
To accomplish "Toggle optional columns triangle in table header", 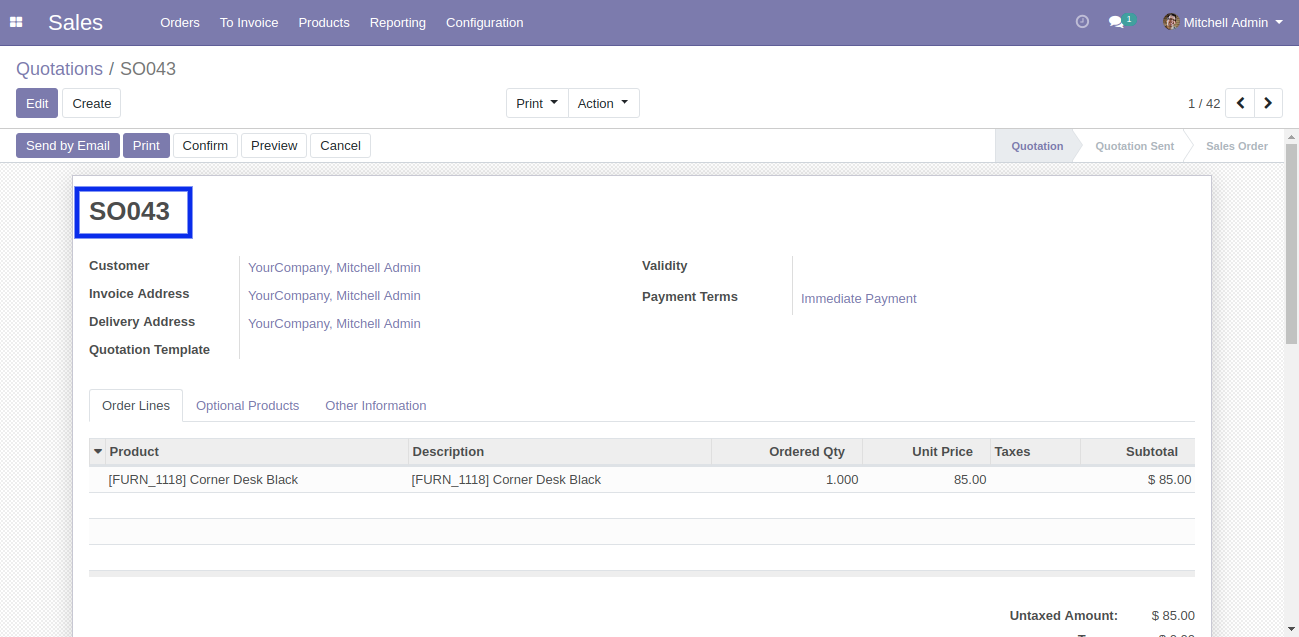I will [98, 452].
